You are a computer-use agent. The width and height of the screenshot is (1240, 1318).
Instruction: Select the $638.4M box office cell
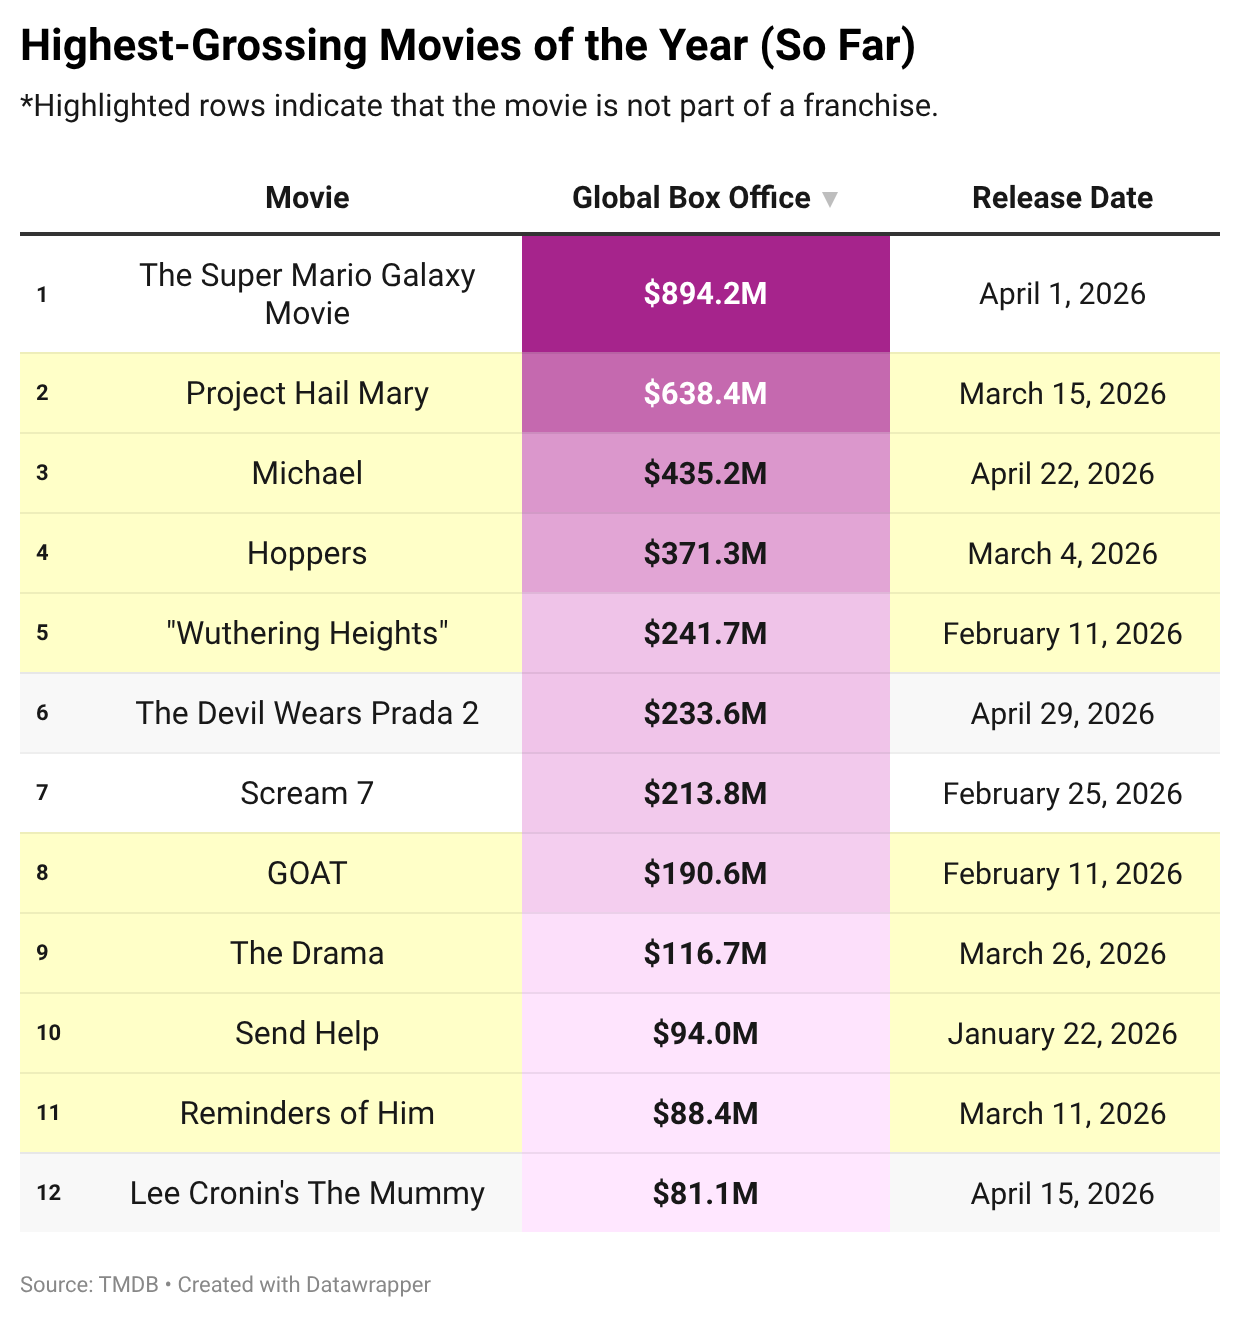point(705,393)
